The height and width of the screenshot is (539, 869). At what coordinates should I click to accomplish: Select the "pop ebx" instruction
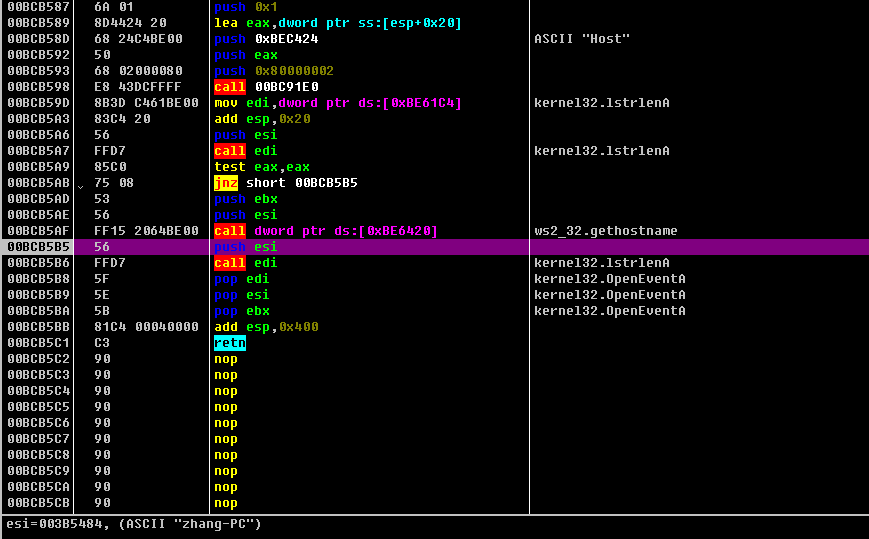pos(242,311)
